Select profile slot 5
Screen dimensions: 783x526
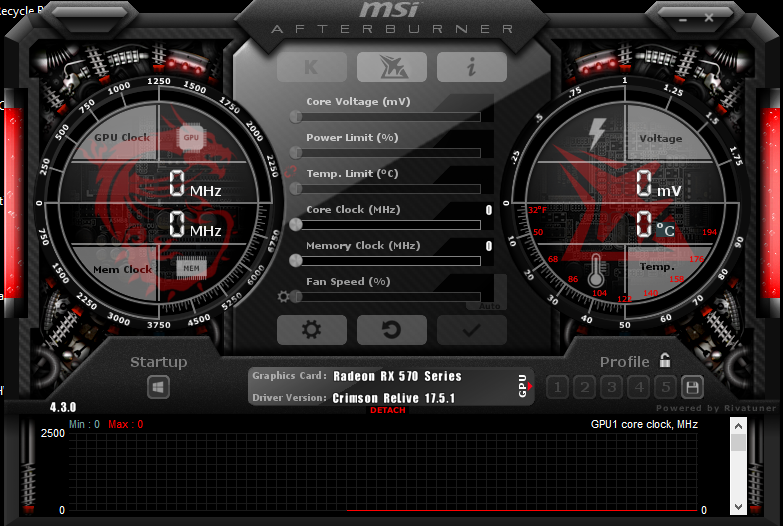(666, 387)
